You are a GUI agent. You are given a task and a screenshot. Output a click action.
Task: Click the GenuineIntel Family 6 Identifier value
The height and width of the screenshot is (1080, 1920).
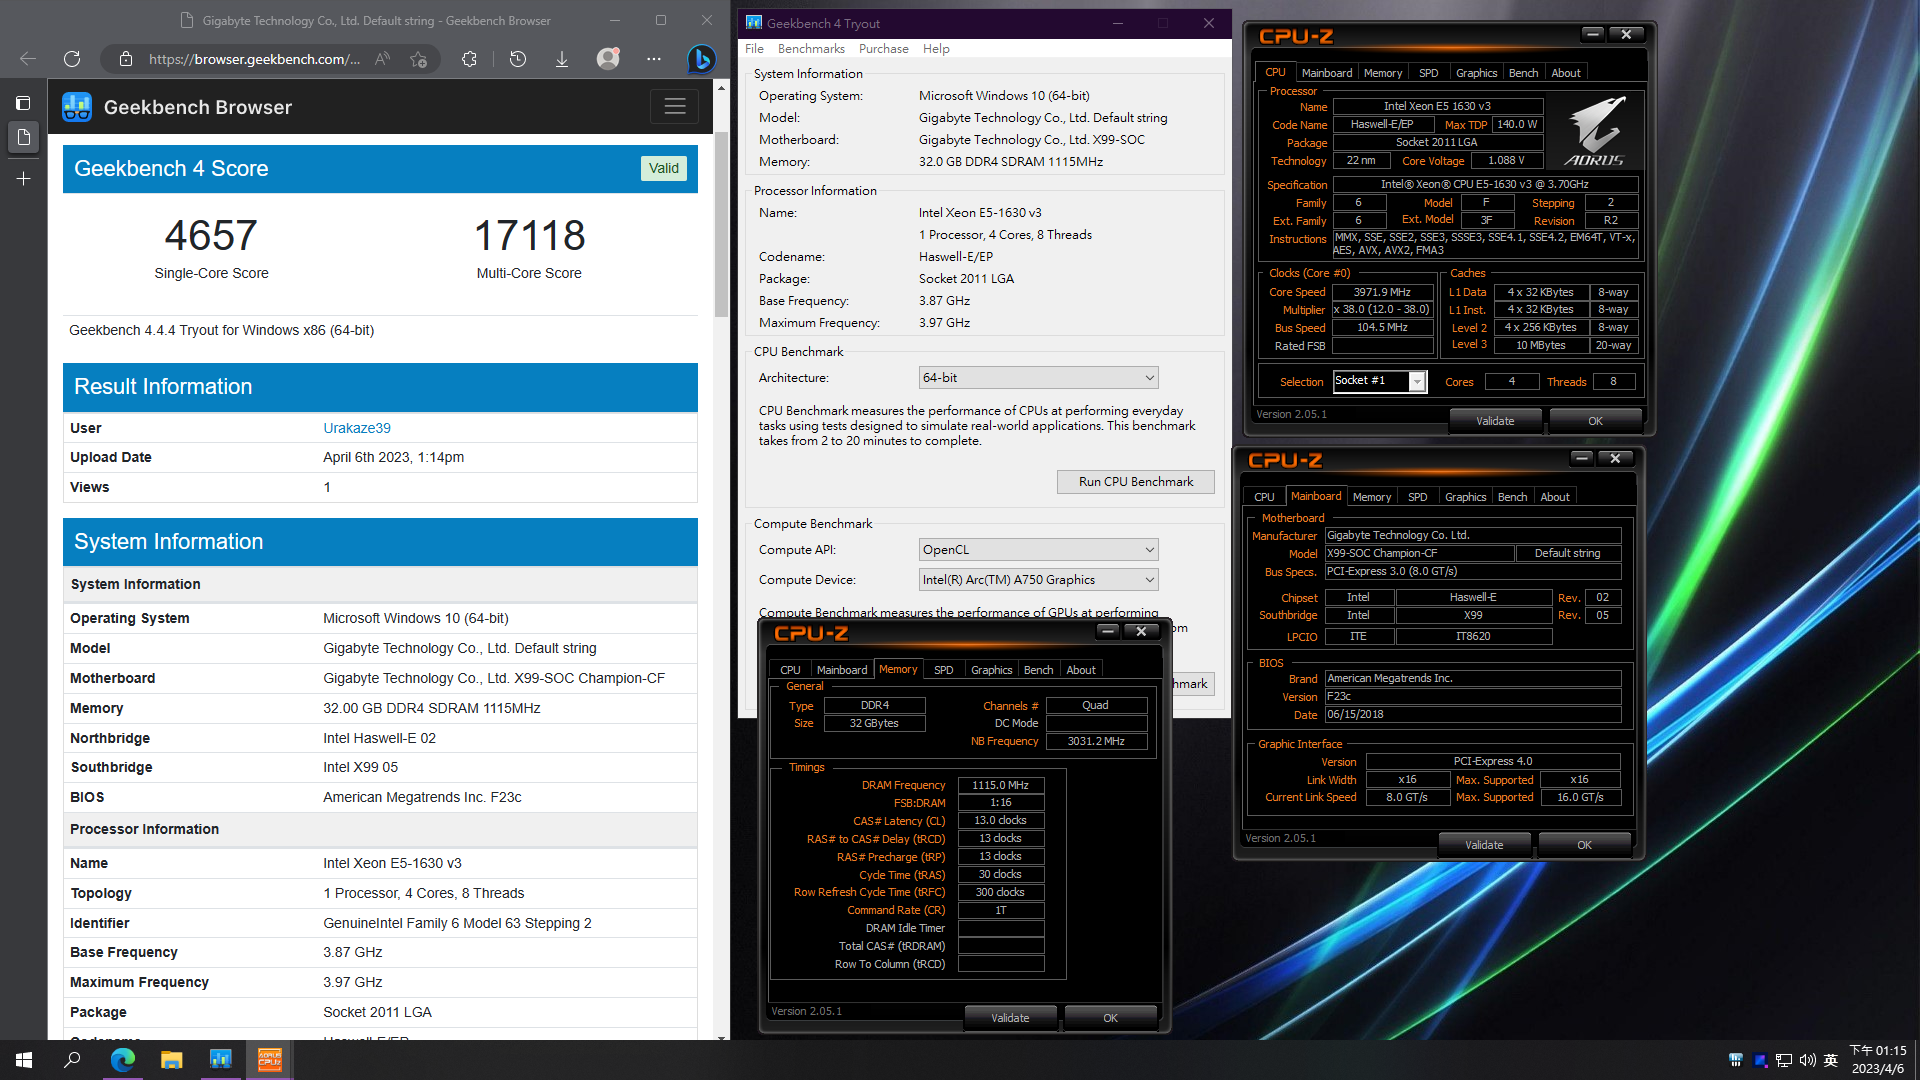(x=457, y=923)
